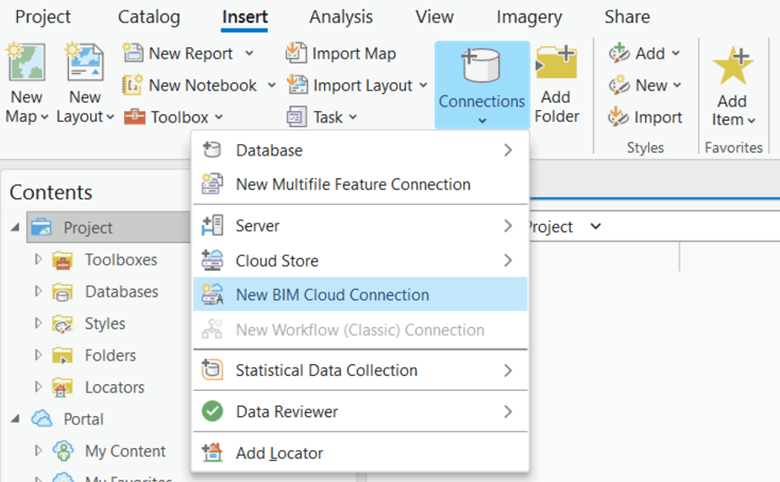Image resolution: width=780 pixels, height=482 pixels.
Task: Click the Server menu icon
Action: coord(212,225)
